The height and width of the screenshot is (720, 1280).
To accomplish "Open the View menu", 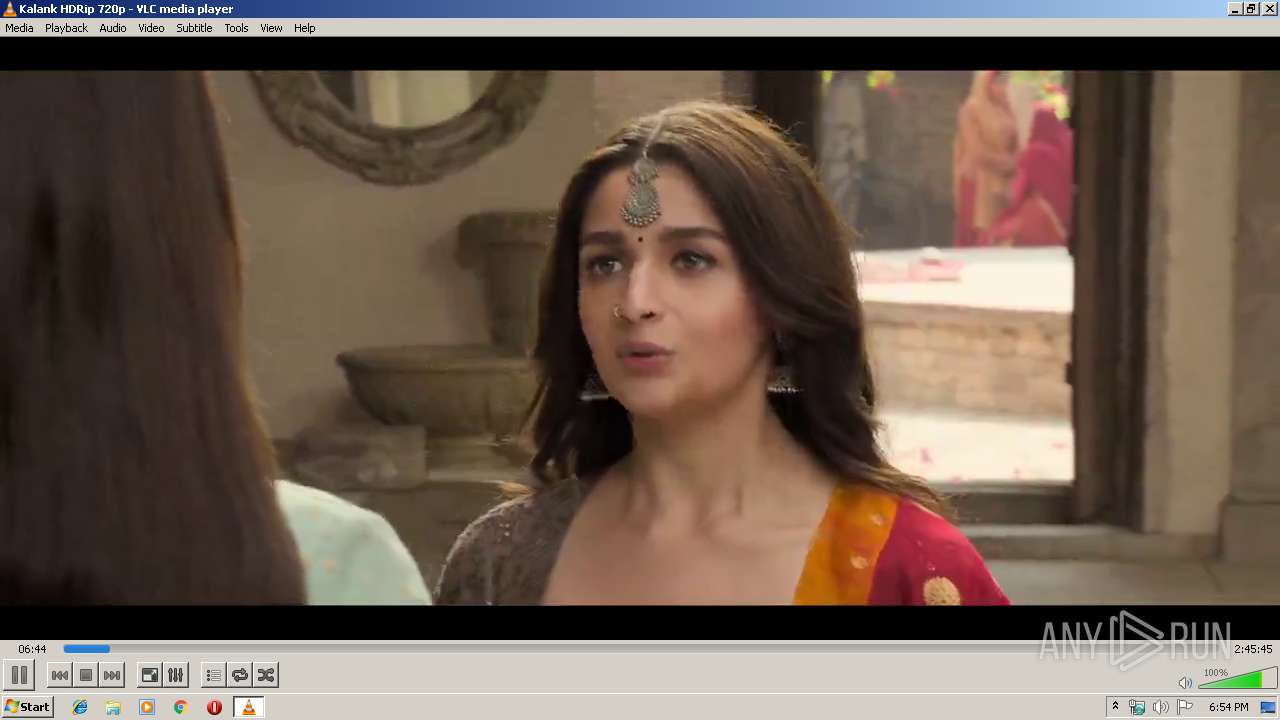I will (x=271, y=28).
